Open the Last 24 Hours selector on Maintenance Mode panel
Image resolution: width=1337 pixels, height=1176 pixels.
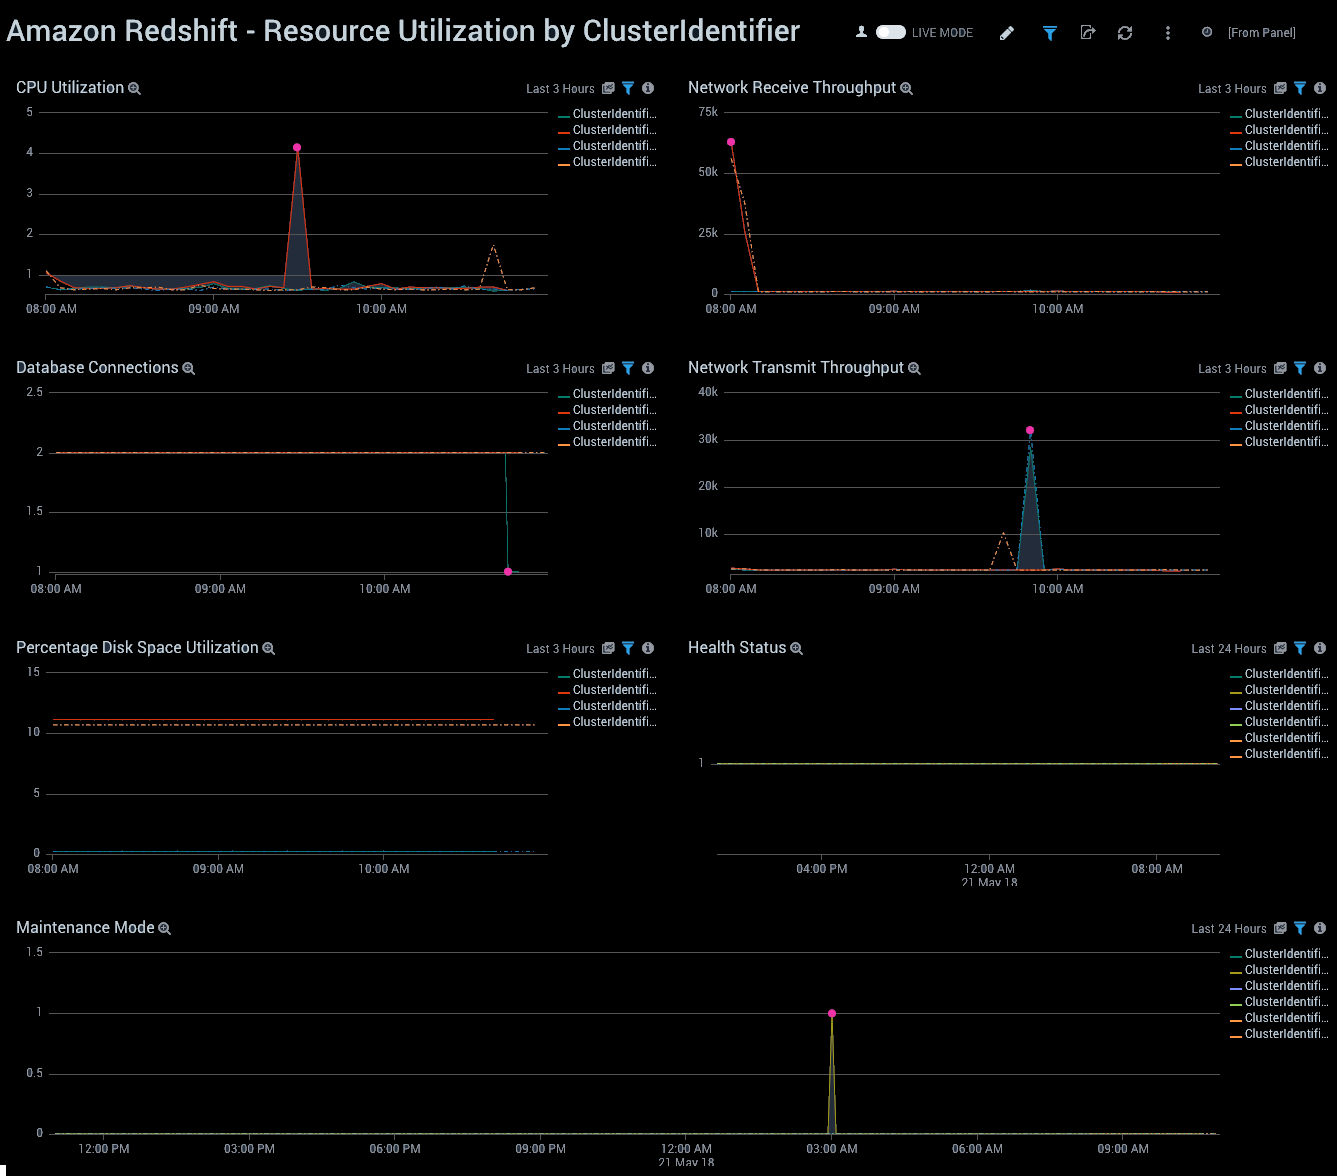tap(1228, 928)
